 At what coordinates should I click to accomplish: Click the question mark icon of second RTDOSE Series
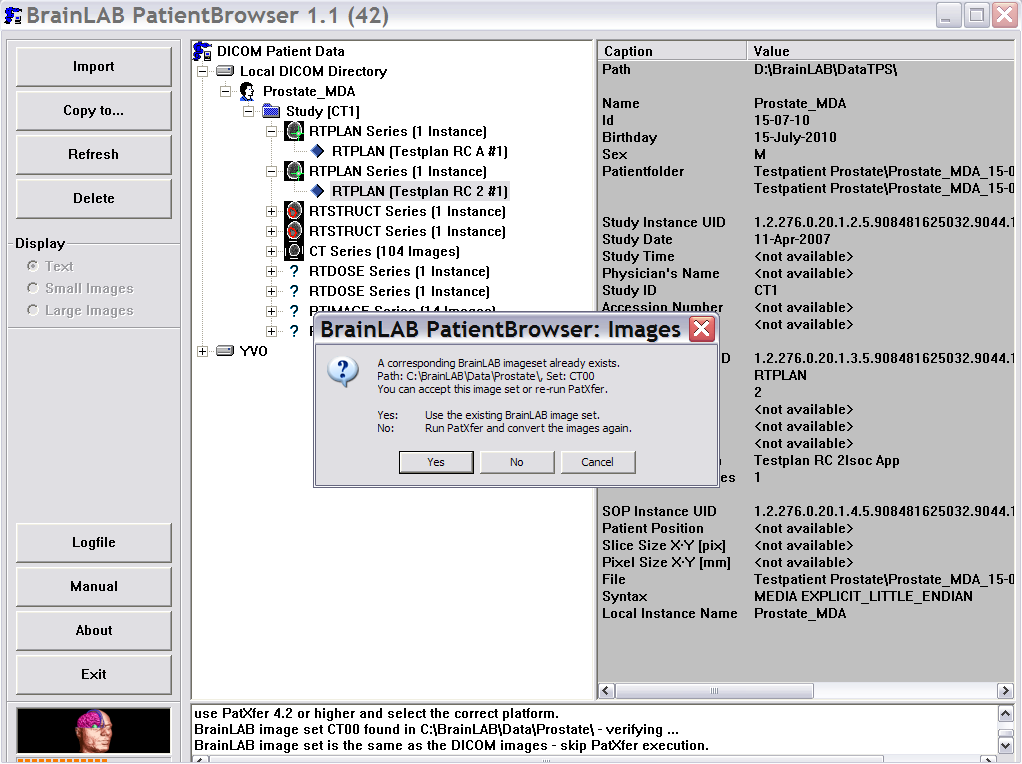pyautogui.click(x=294, y=291)
